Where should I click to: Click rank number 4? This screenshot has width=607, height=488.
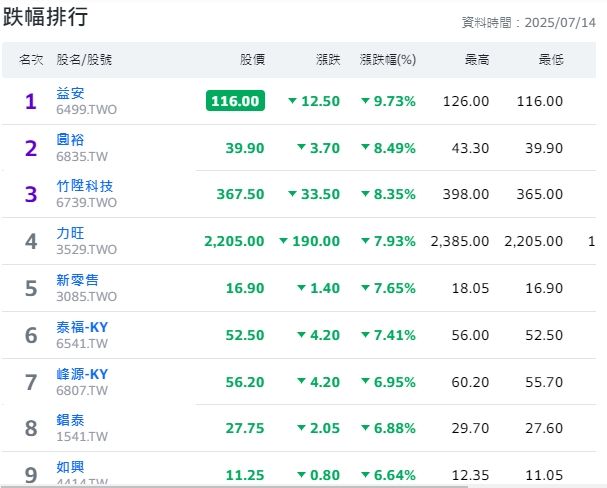point(31,241)
